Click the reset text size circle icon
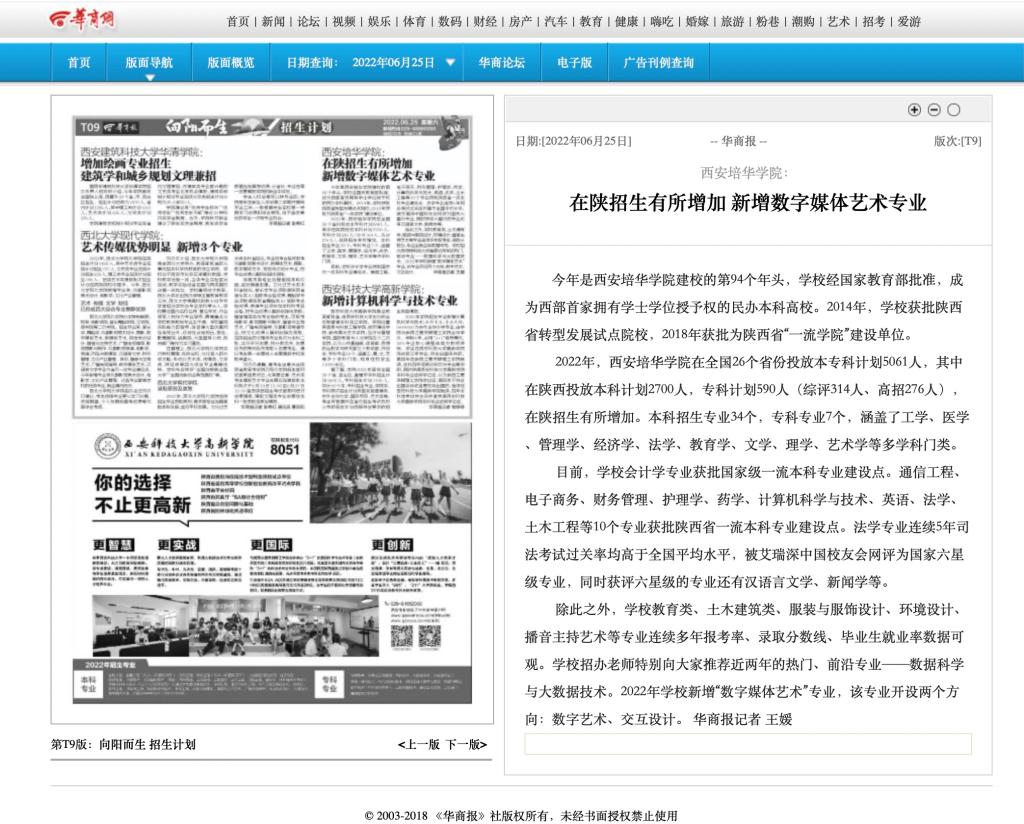The width and height of the screenshot is (1024, 824). click(954, 109)
